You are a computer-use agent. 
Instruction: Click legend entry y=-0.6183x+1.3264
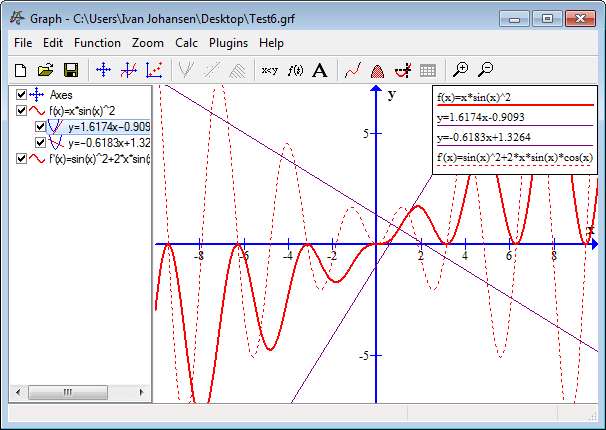point(484,137)
